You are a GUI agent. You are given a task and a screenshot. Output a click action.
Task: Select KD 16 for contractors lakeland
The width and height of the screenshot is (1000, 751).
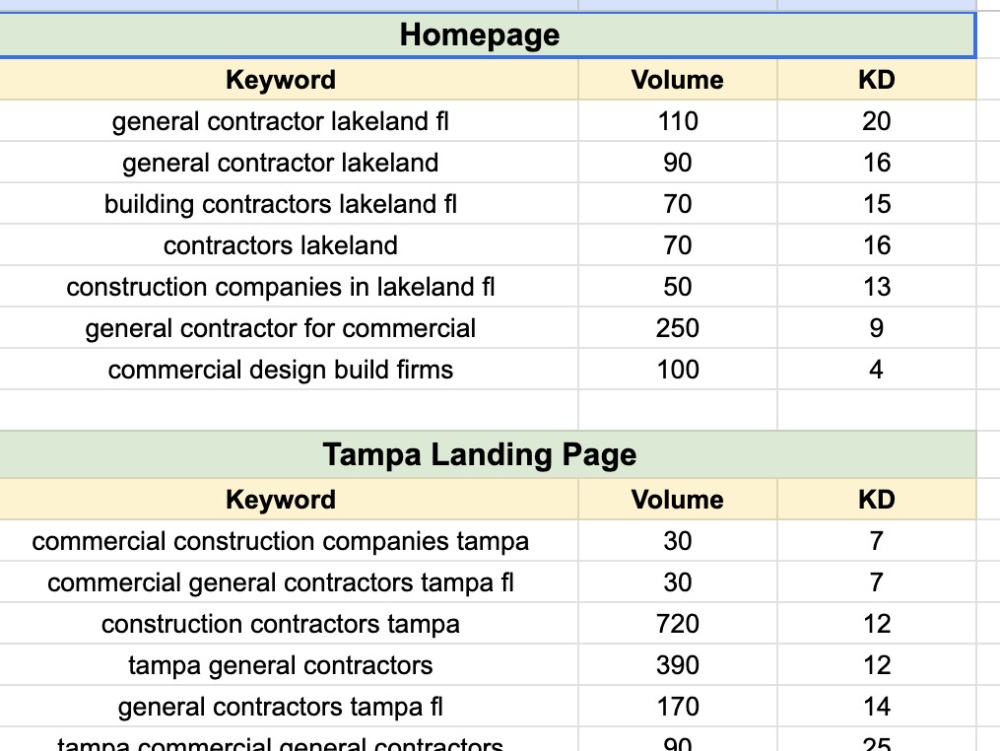(x=876, y=245)
